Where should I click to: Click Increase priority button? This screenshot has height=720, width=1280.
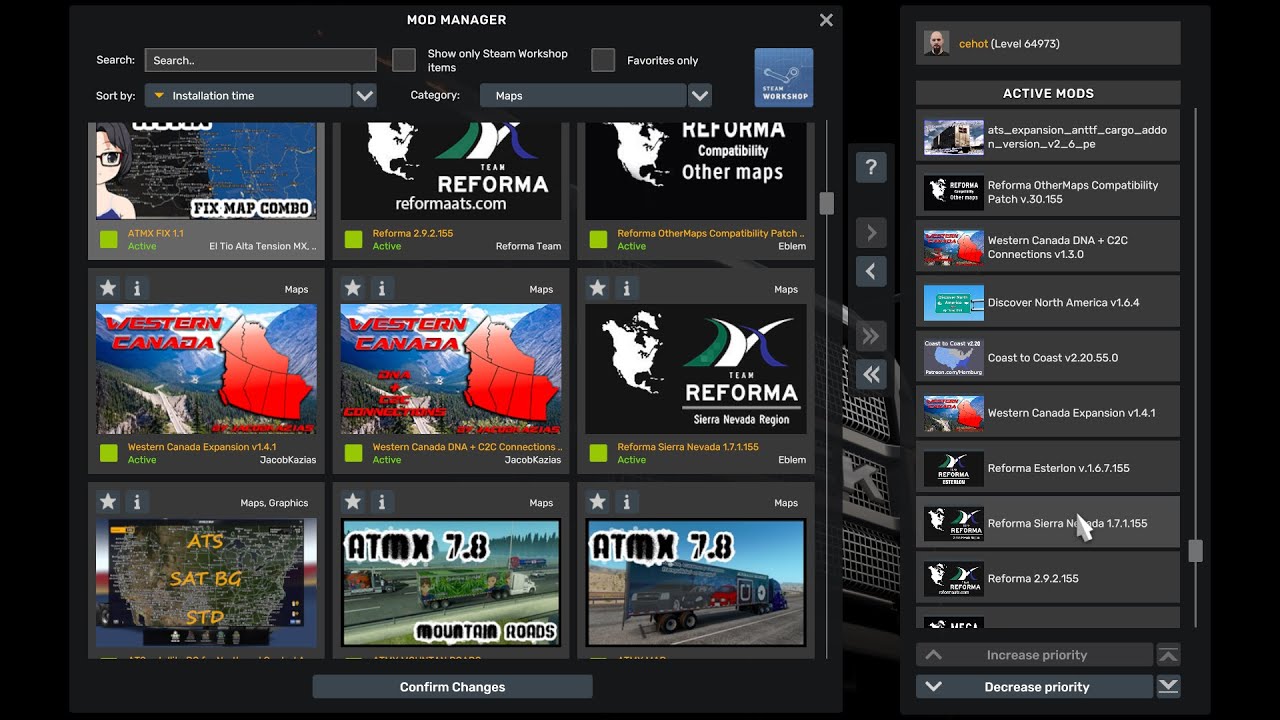click(1034, 655)
